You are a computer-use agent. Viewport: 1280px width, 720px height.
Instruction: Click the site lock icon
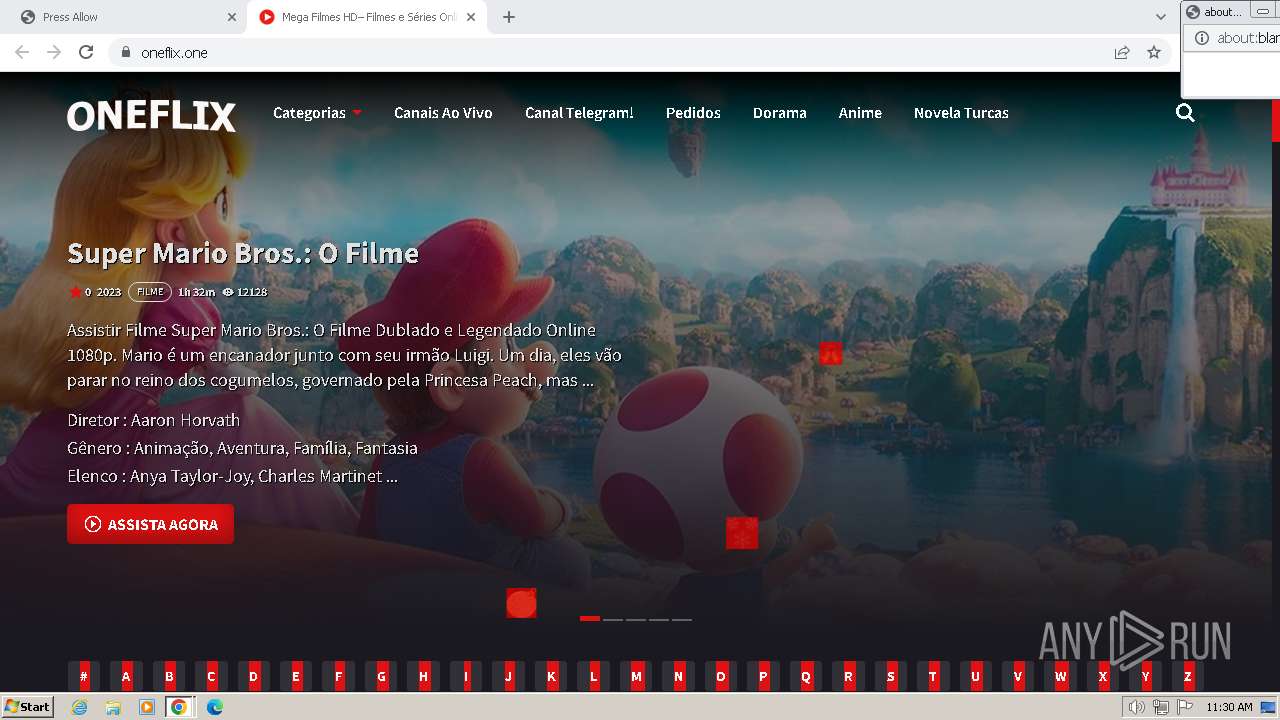126,52
